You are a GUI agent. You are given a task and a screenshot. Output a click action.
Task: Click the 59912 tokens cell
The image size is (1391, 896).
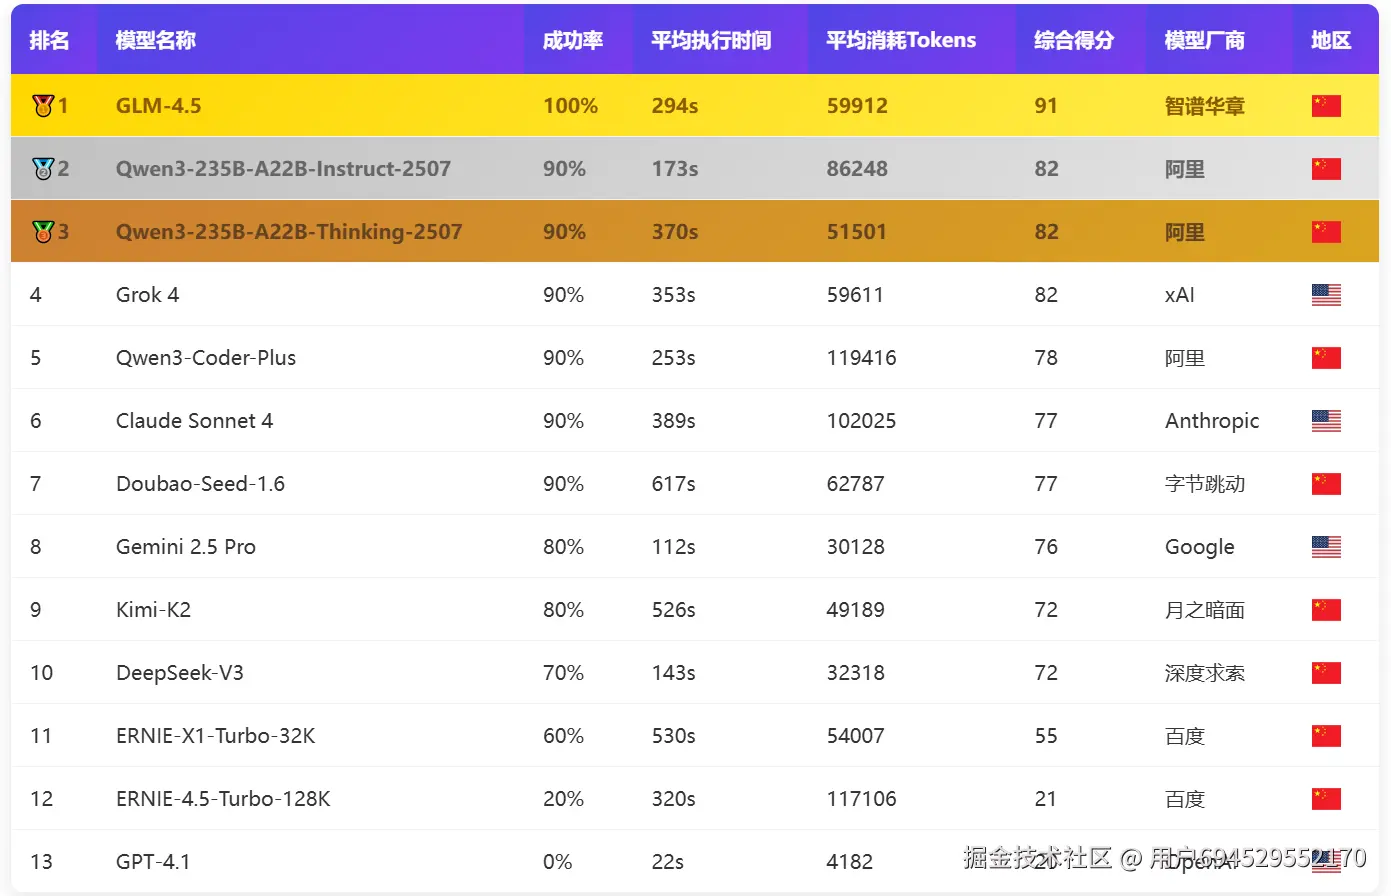coord(857,106)
